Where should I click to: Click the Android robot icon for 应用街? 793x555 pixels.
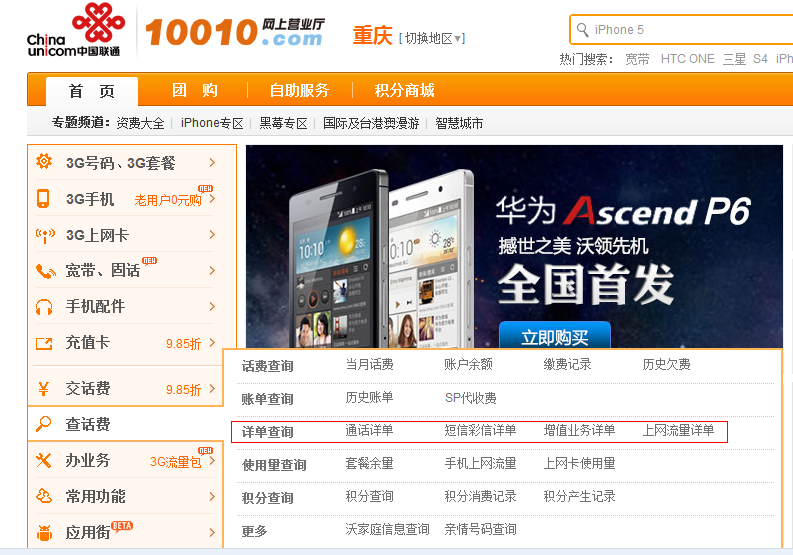[x=44, y=532]
